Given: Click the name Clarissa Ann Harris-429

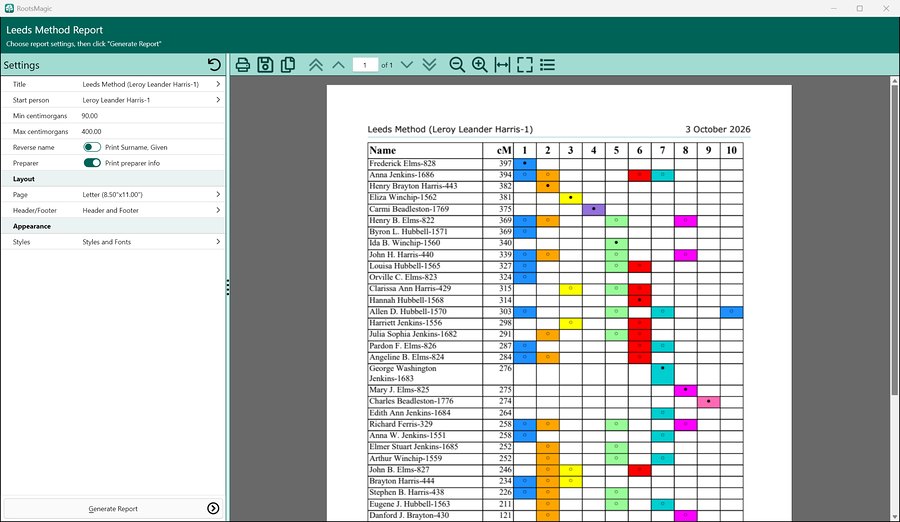Looking at the screenshot, I should pyautogui.click(x=410, y=289).
